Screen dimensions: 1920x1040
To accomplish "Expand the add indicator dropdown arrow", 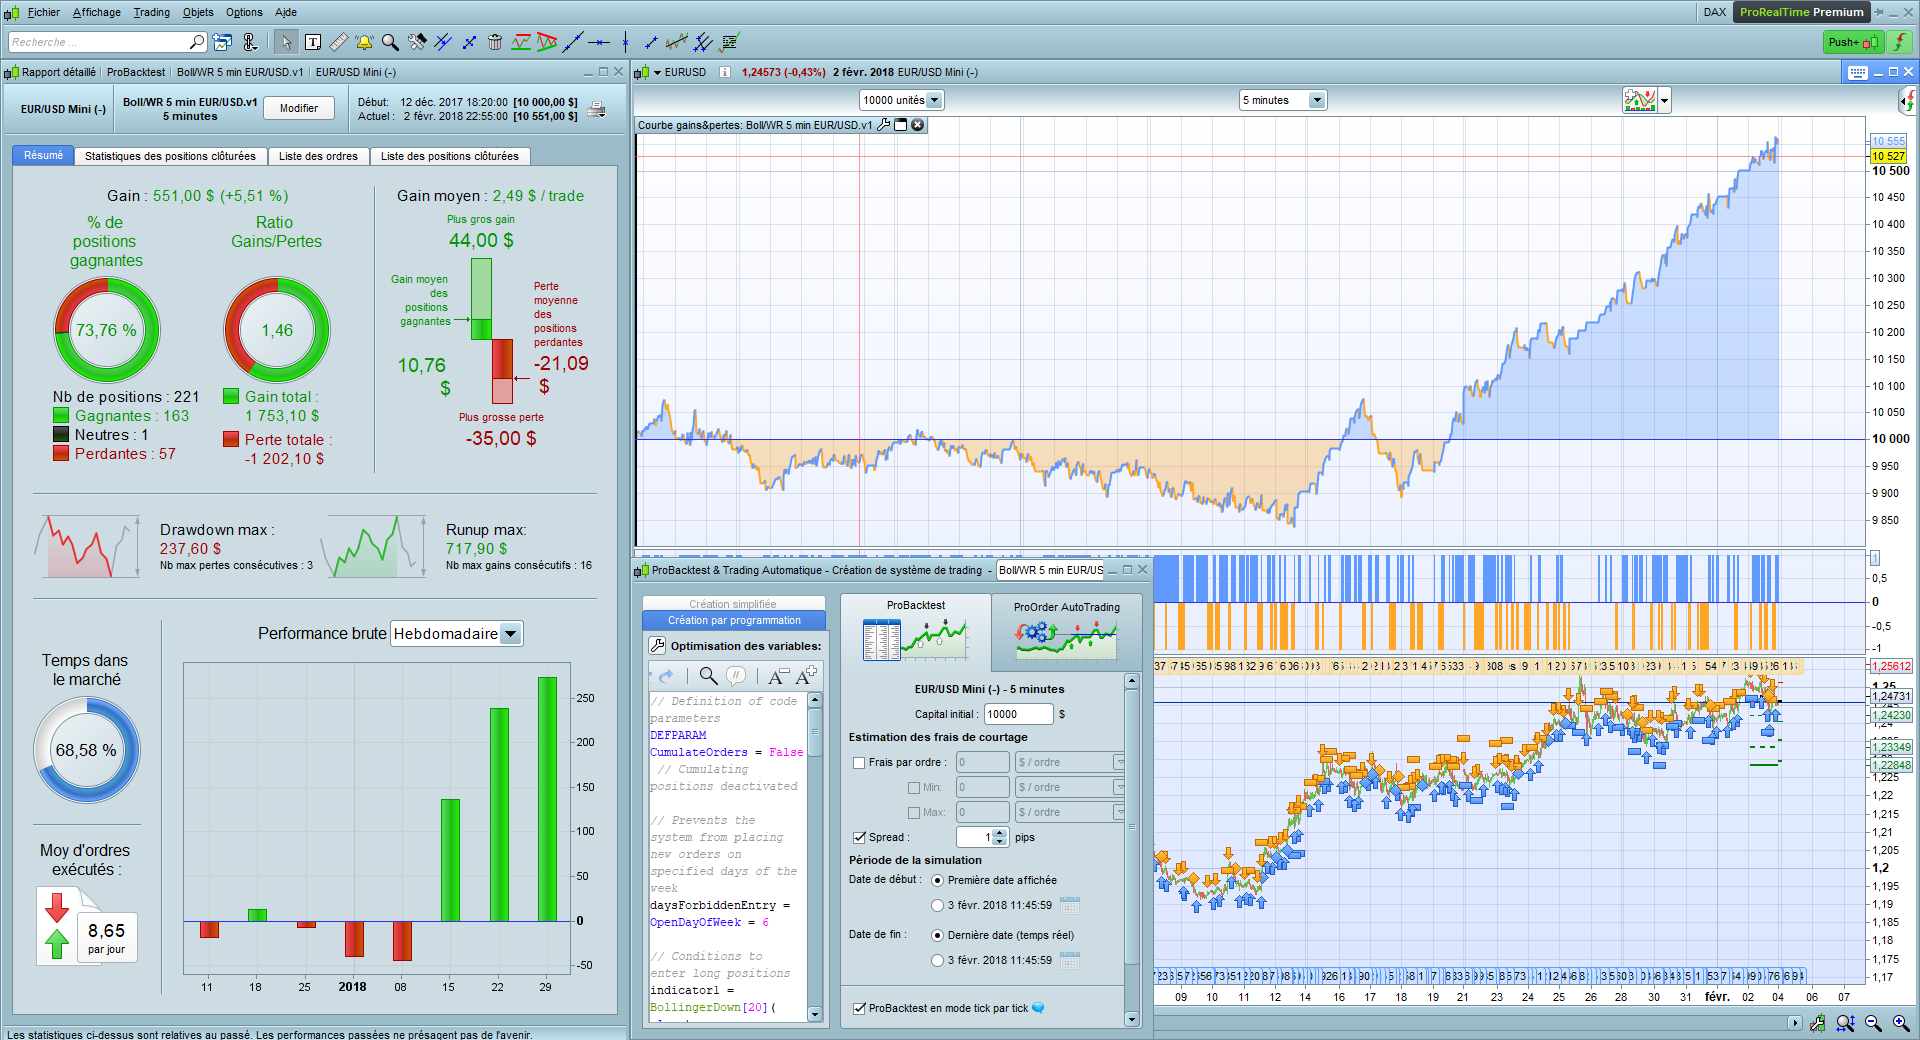I will pos(1665,100).
